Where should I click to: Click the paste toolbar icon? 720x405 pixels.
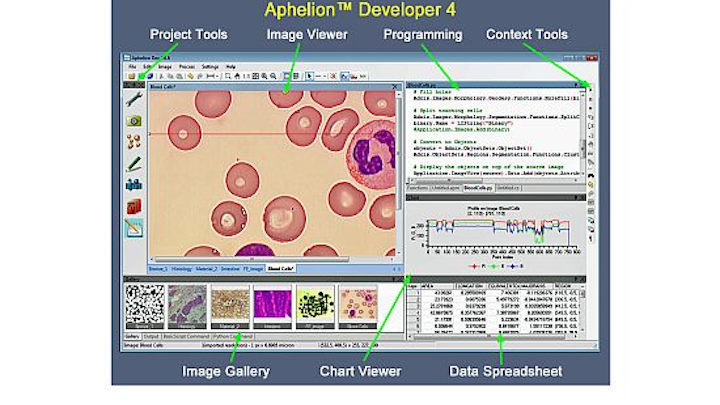179,76
